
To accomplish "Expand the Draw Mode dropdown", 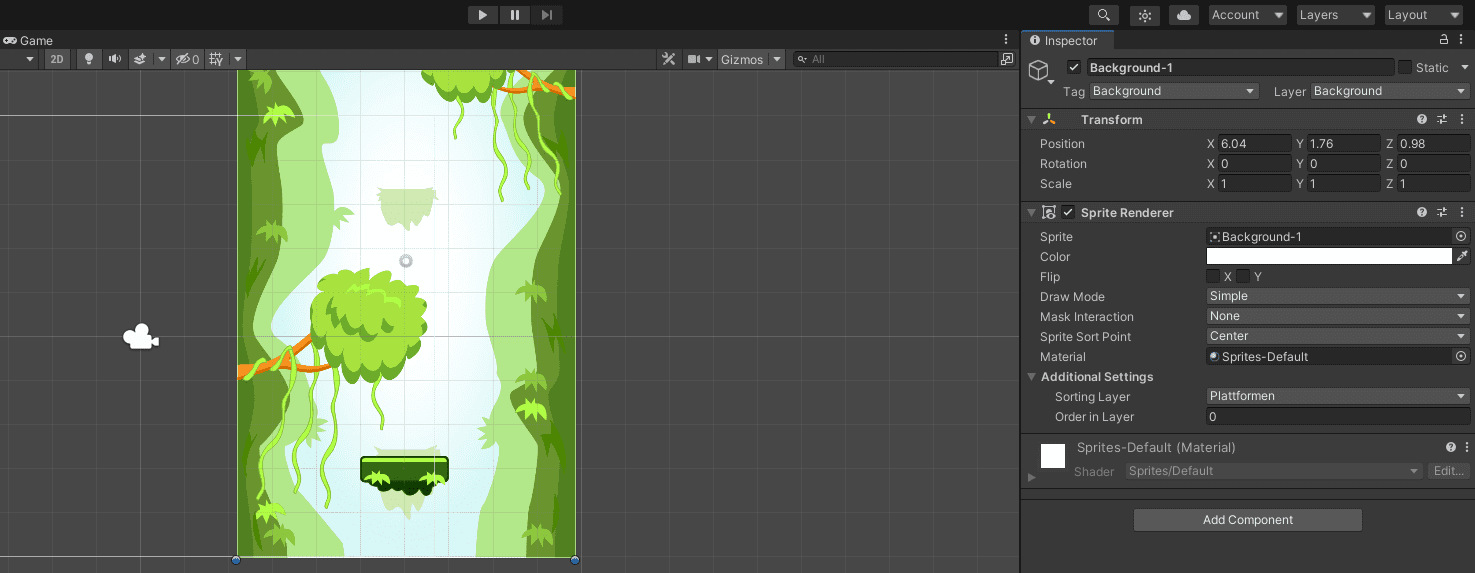I will coord(1337,296).
